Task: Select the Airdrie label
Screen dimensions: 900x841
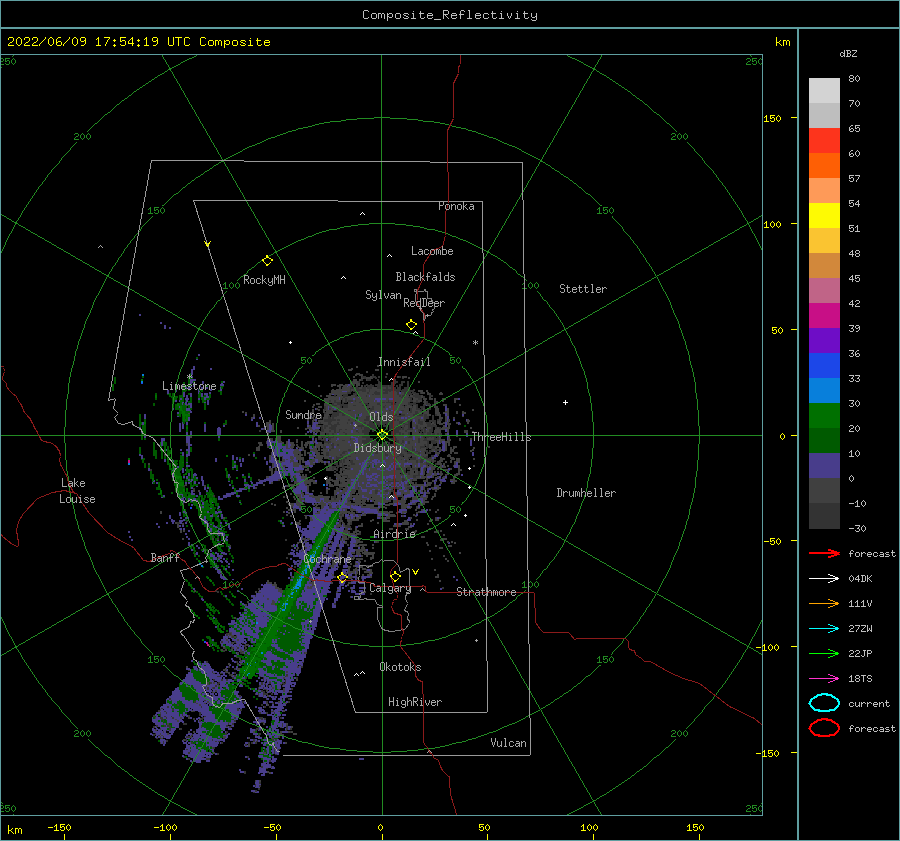Action: [x=394, y=534]
